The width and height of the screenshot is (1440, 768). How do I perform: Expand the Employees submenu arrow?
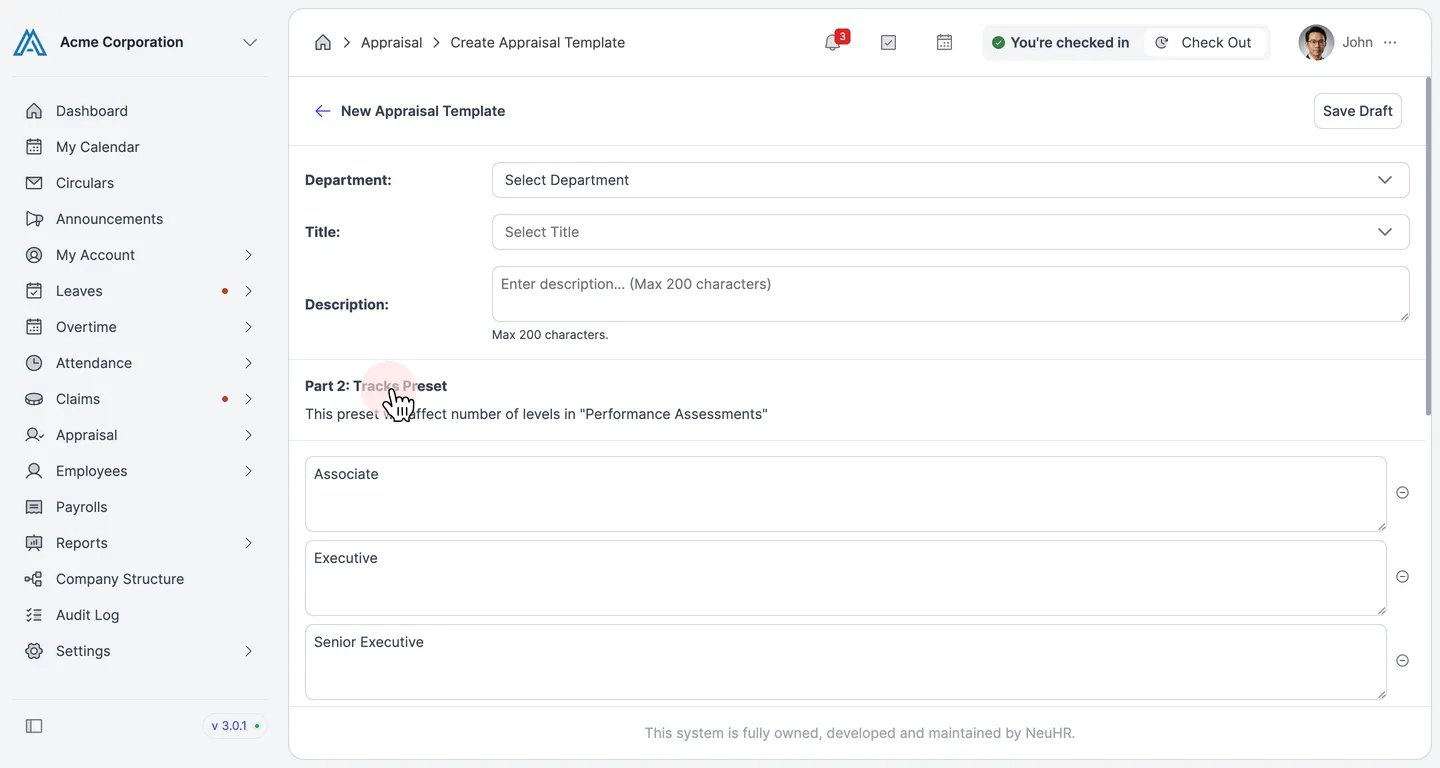click(248, 471)
